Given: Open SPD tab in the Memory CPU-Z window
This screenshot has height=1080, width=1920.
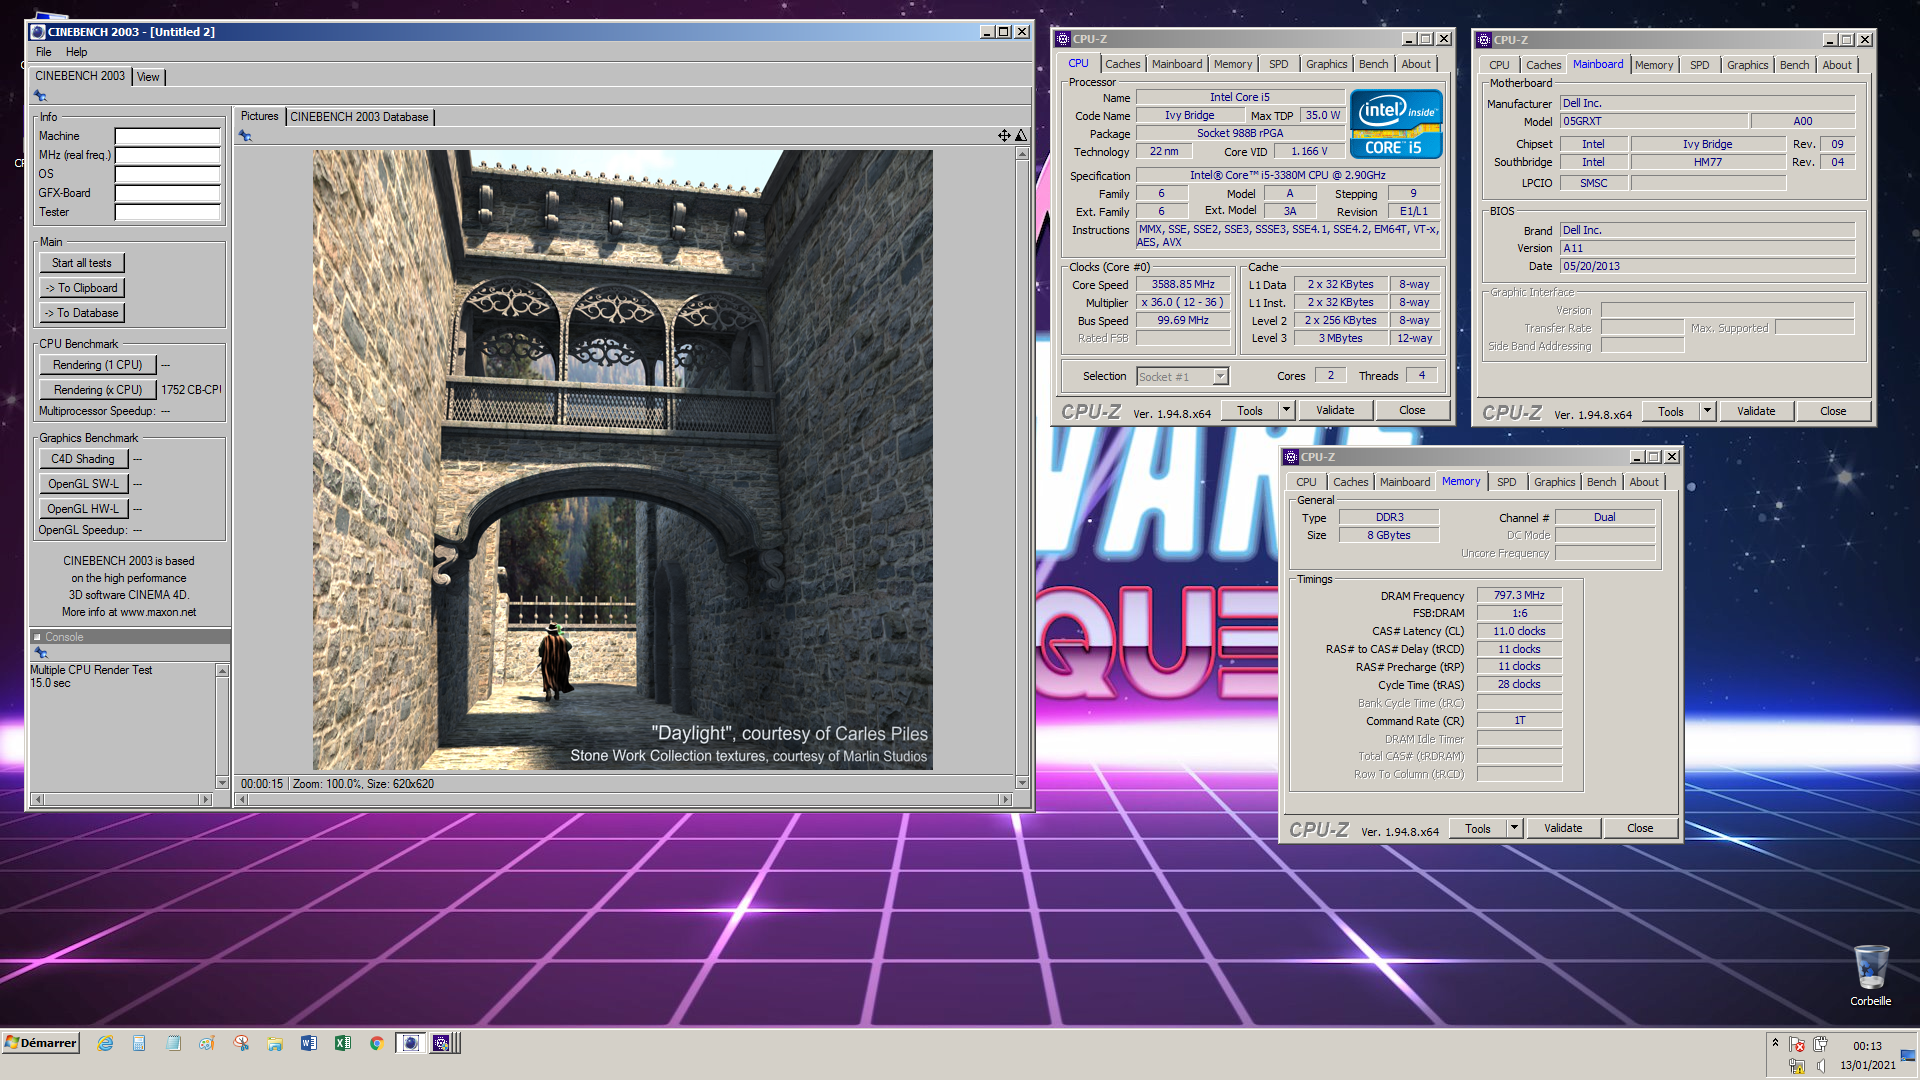Looking at the screenshot, I should click(x=1506, y=482).
